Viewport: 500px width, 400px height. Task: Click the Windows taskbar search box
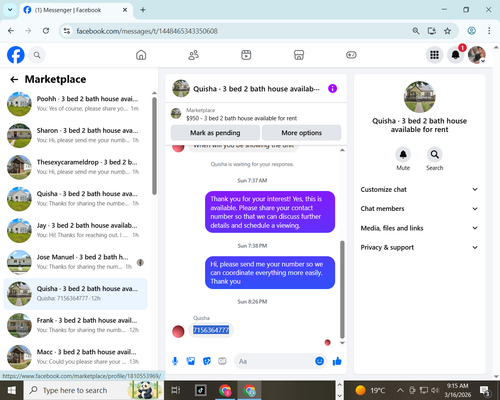93,390
